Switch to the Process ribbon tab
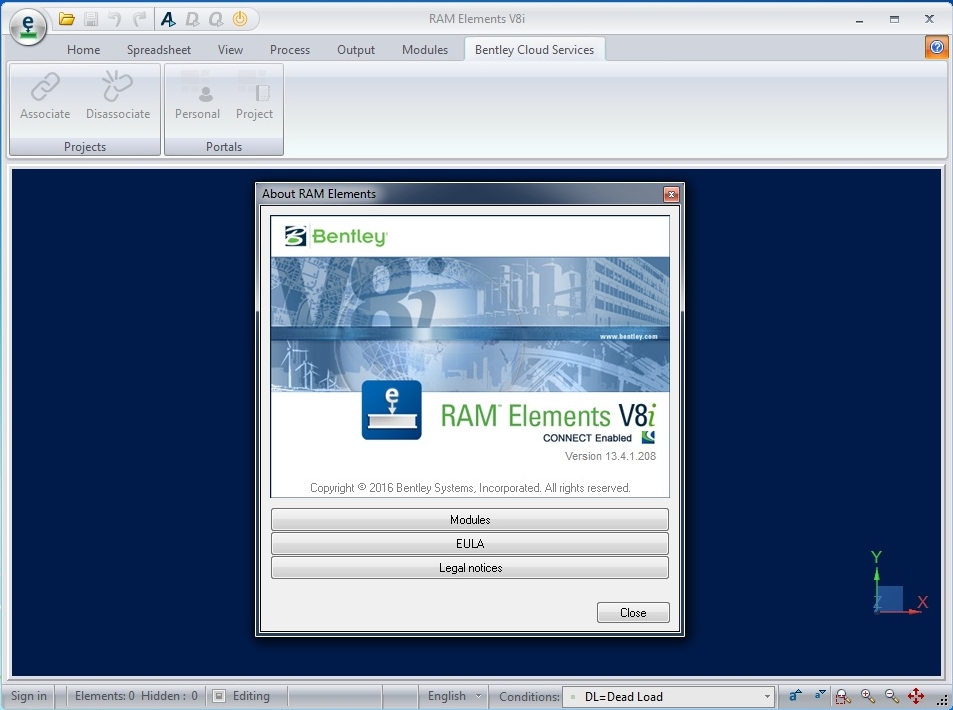953x710 pixels. pyautogui.click(x=290, y=50)
